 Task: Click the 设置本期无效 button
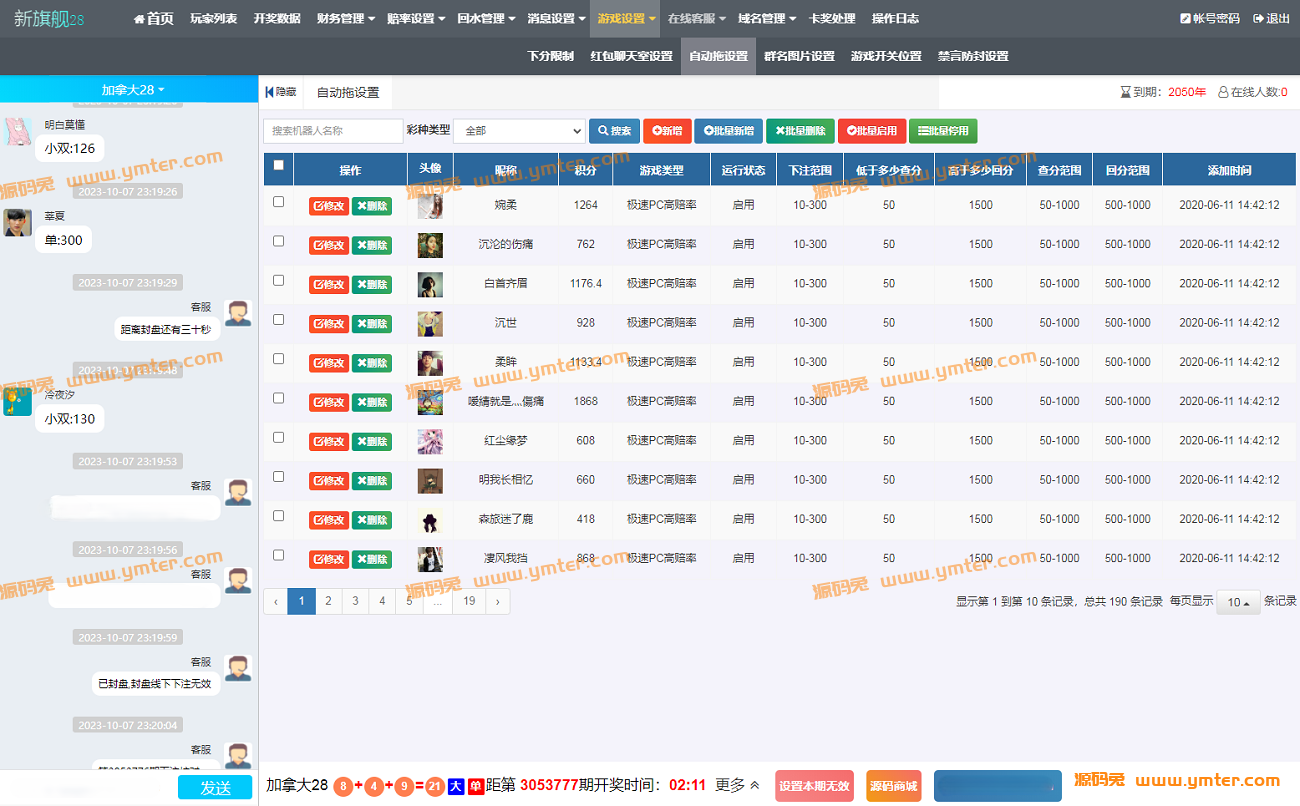[x=814, y=786]
